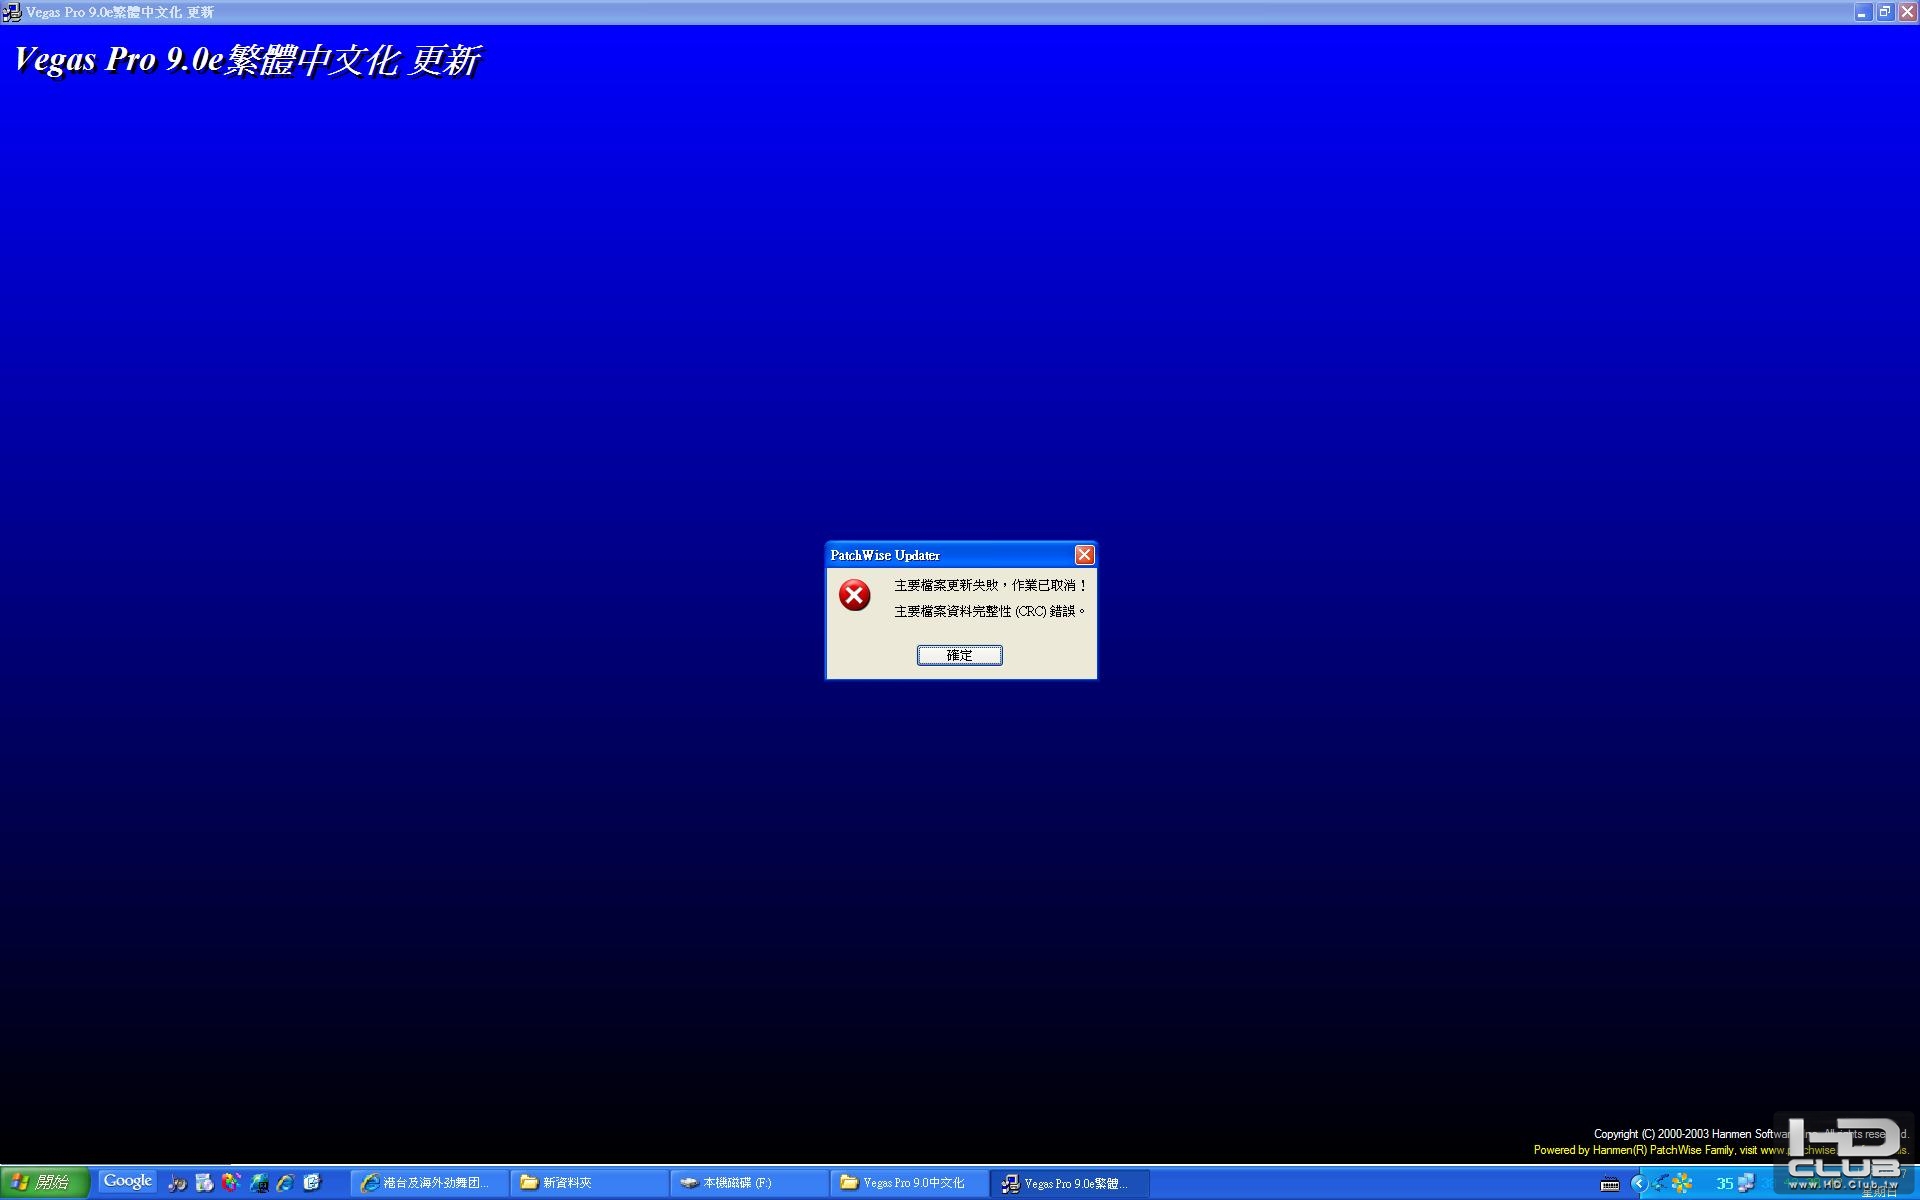Restore down the Vegas Pro updater window

(x=1884, y=12)
